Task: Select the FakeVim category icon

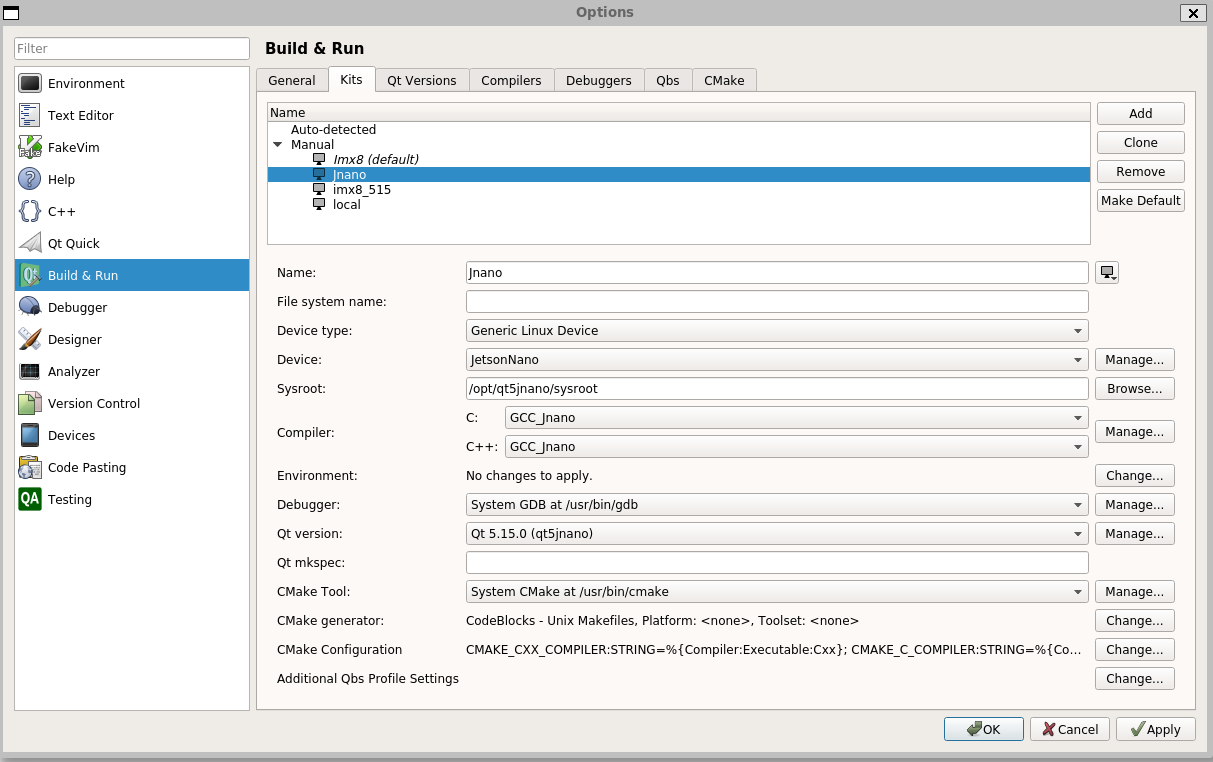Action: [x=30, y=148]
